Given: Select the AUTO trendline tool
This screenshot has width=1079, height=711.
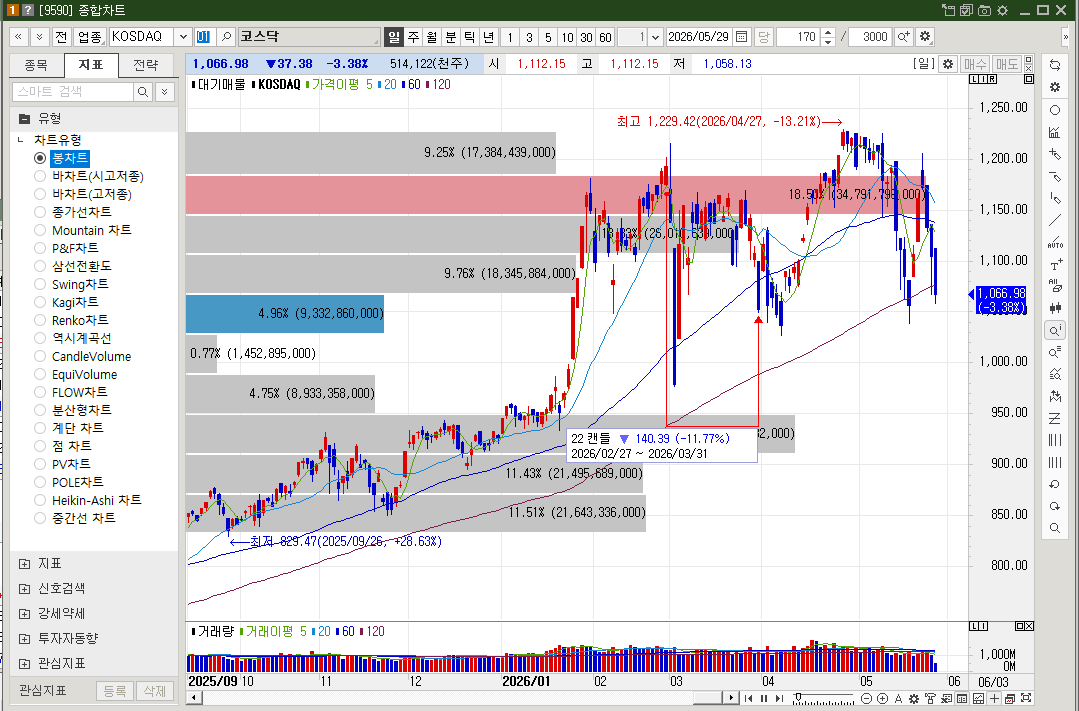Looking at the screenshot, I should click(1054, 242).
